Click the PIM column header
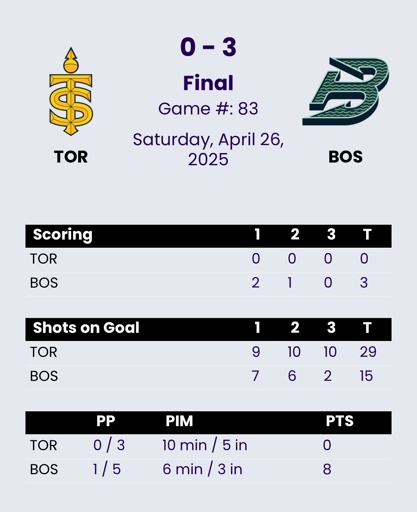 pyautogui.click(x=179, y=421)
